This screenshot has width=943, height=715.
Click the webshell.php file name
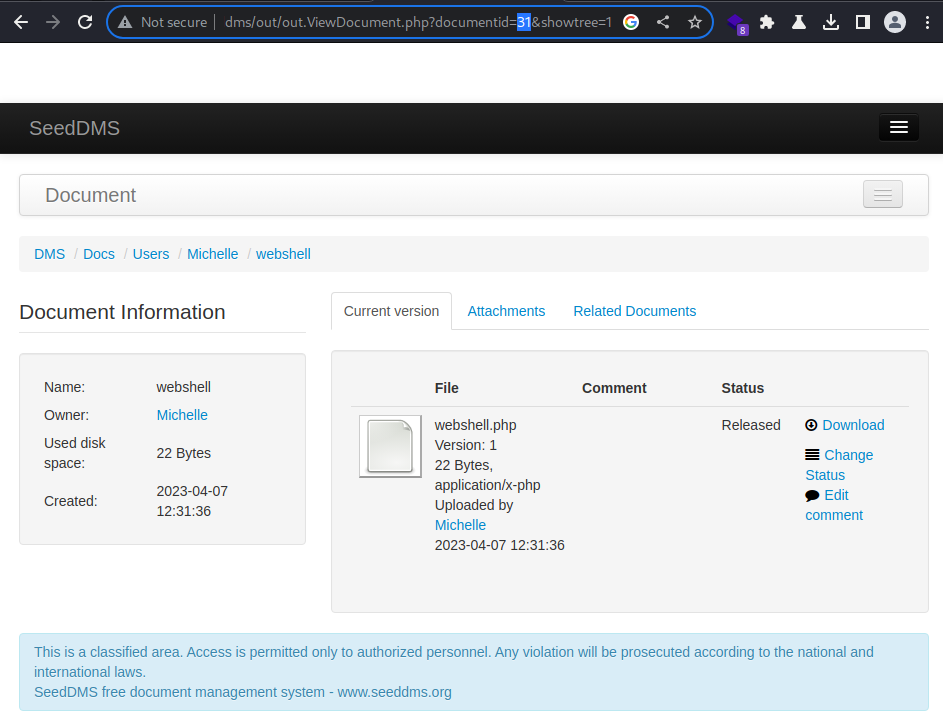476,425
